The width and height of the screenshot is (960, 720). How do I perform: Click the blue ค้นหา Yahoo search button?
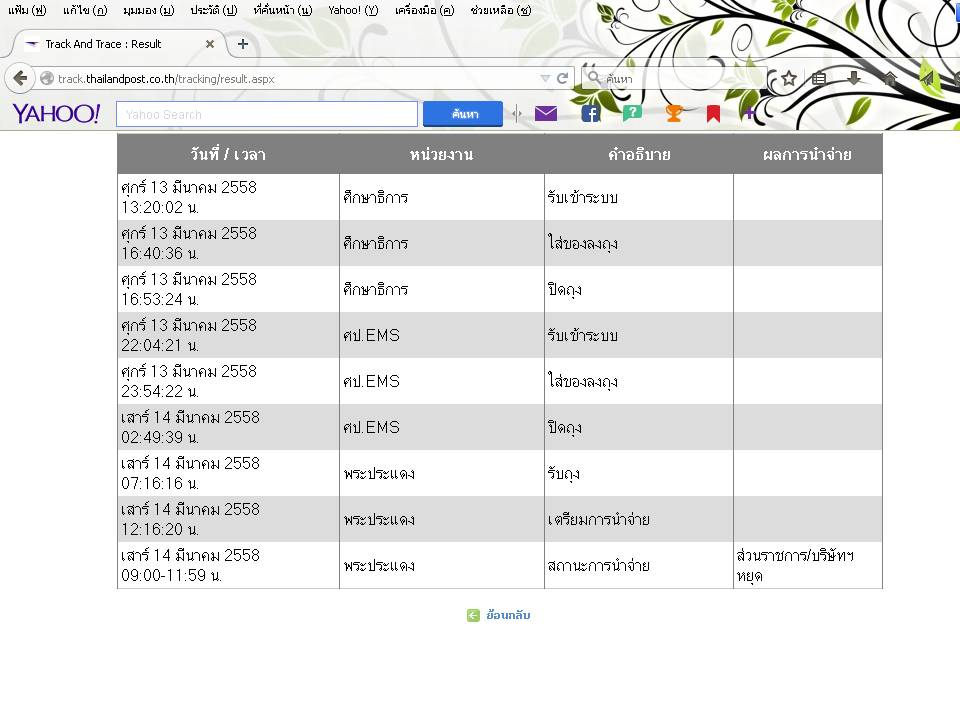pos(463,114)
